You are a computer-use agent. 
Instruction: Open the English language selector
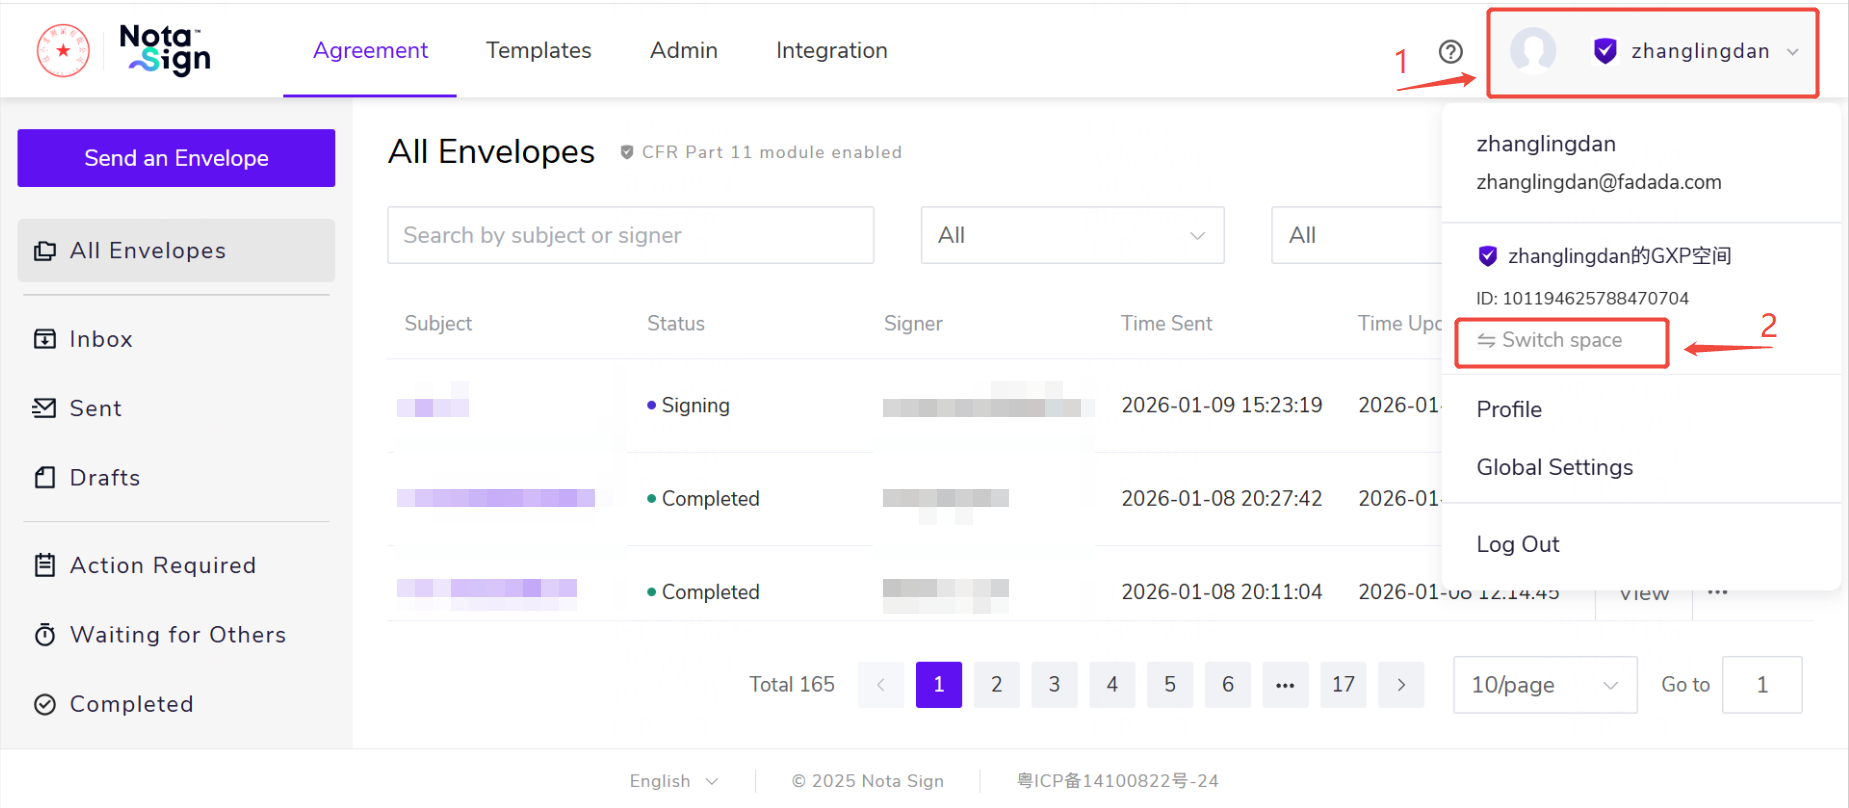673,781
